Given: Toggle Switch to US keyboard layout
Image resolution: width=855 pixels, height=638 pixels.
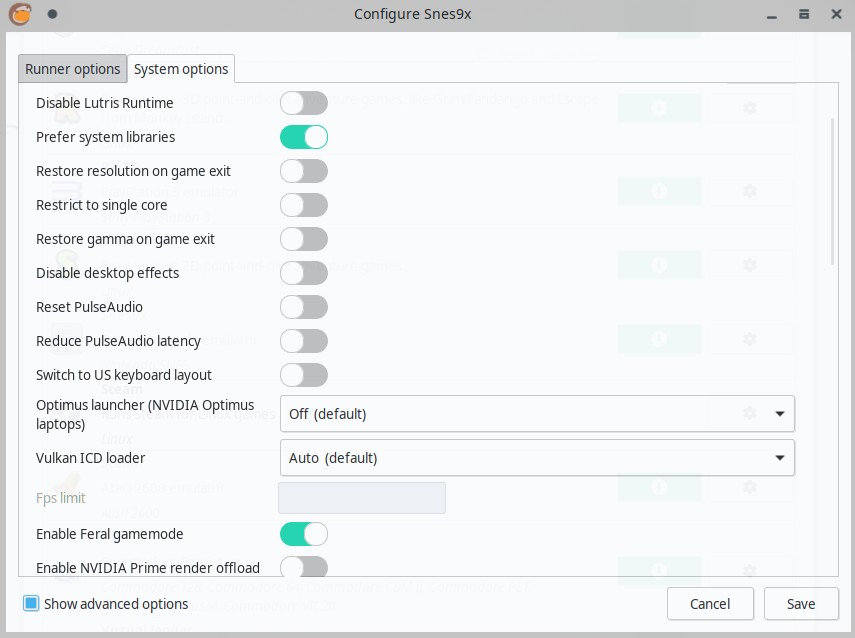Looking at the screenshot, I should tap(304, 375).
